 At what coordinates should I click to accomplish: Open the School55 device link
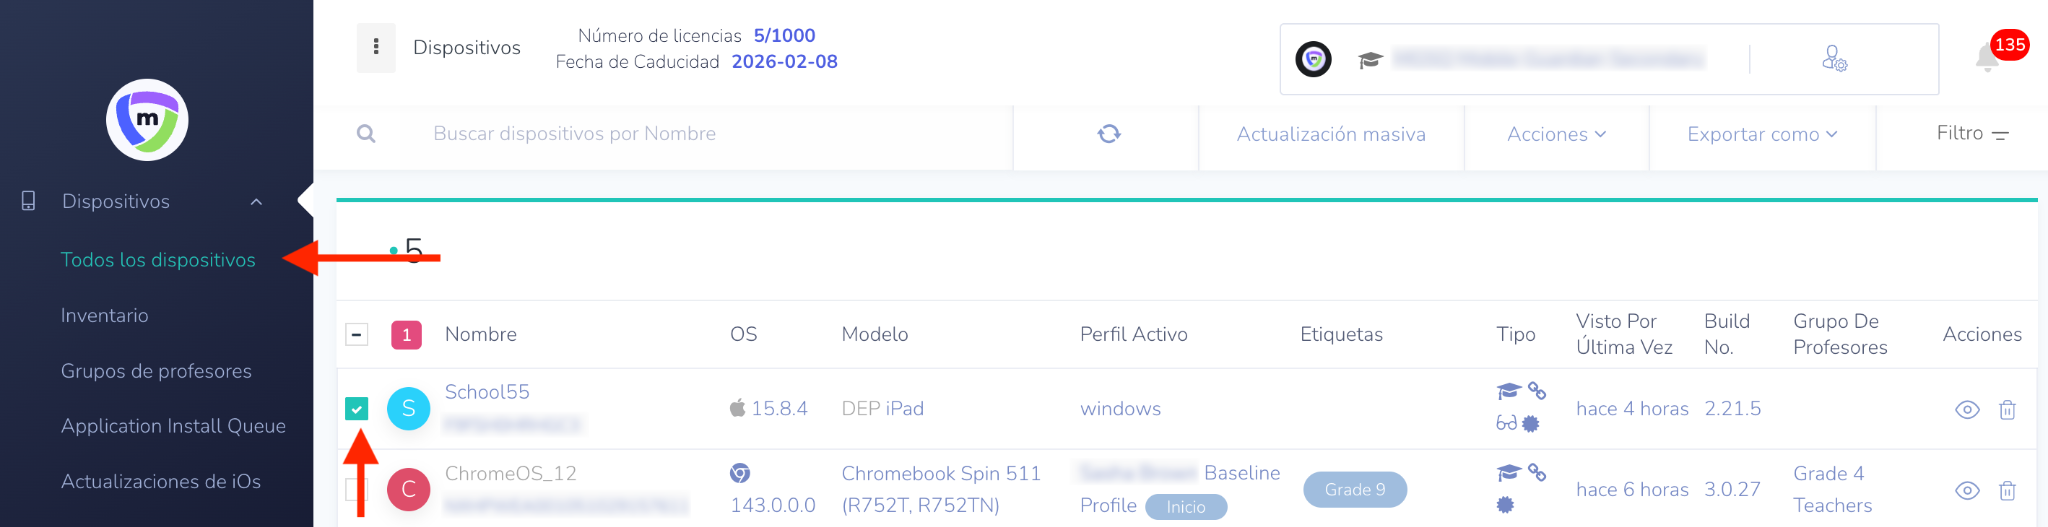click(x=487, y=392)
